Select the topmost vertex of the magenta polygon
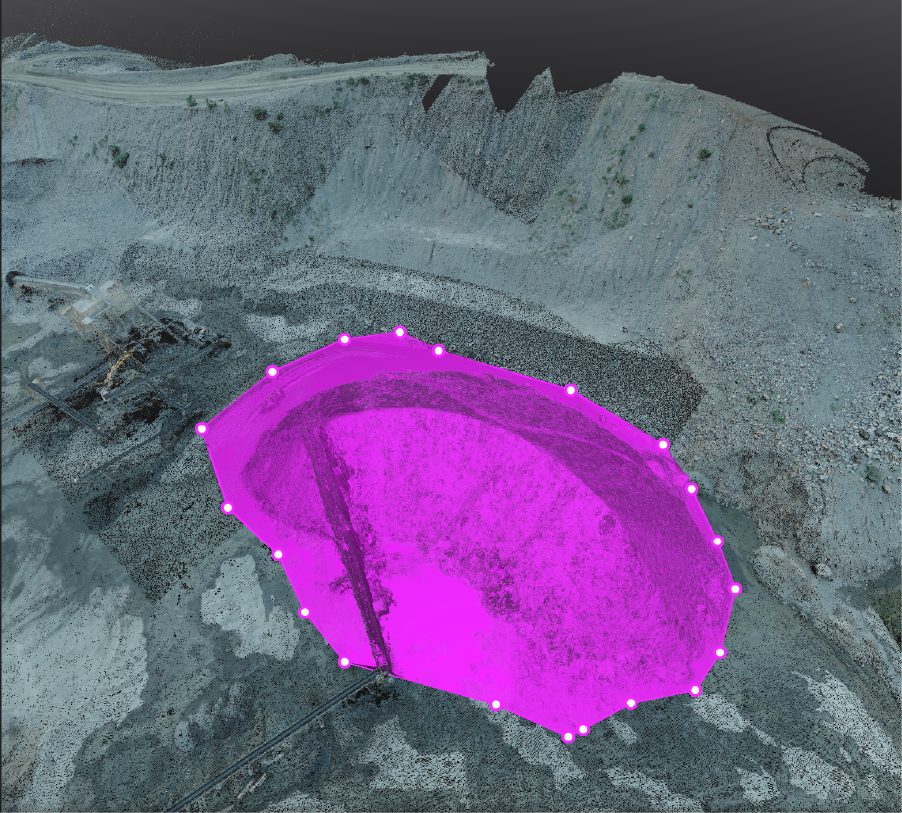902x813 pixels. pyautogui.click(x=399, y=331)
